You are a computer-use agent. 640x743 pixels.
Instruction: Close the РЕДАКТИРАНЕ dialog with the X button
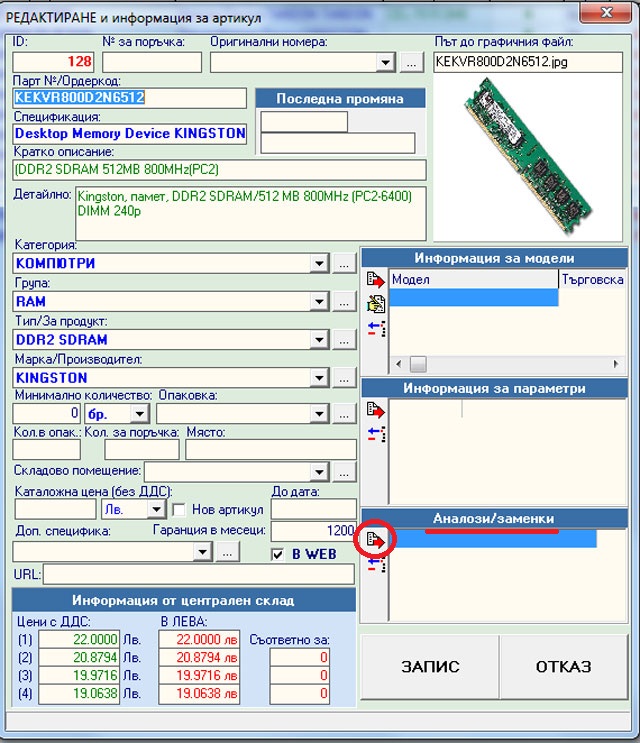coord(606,12)
